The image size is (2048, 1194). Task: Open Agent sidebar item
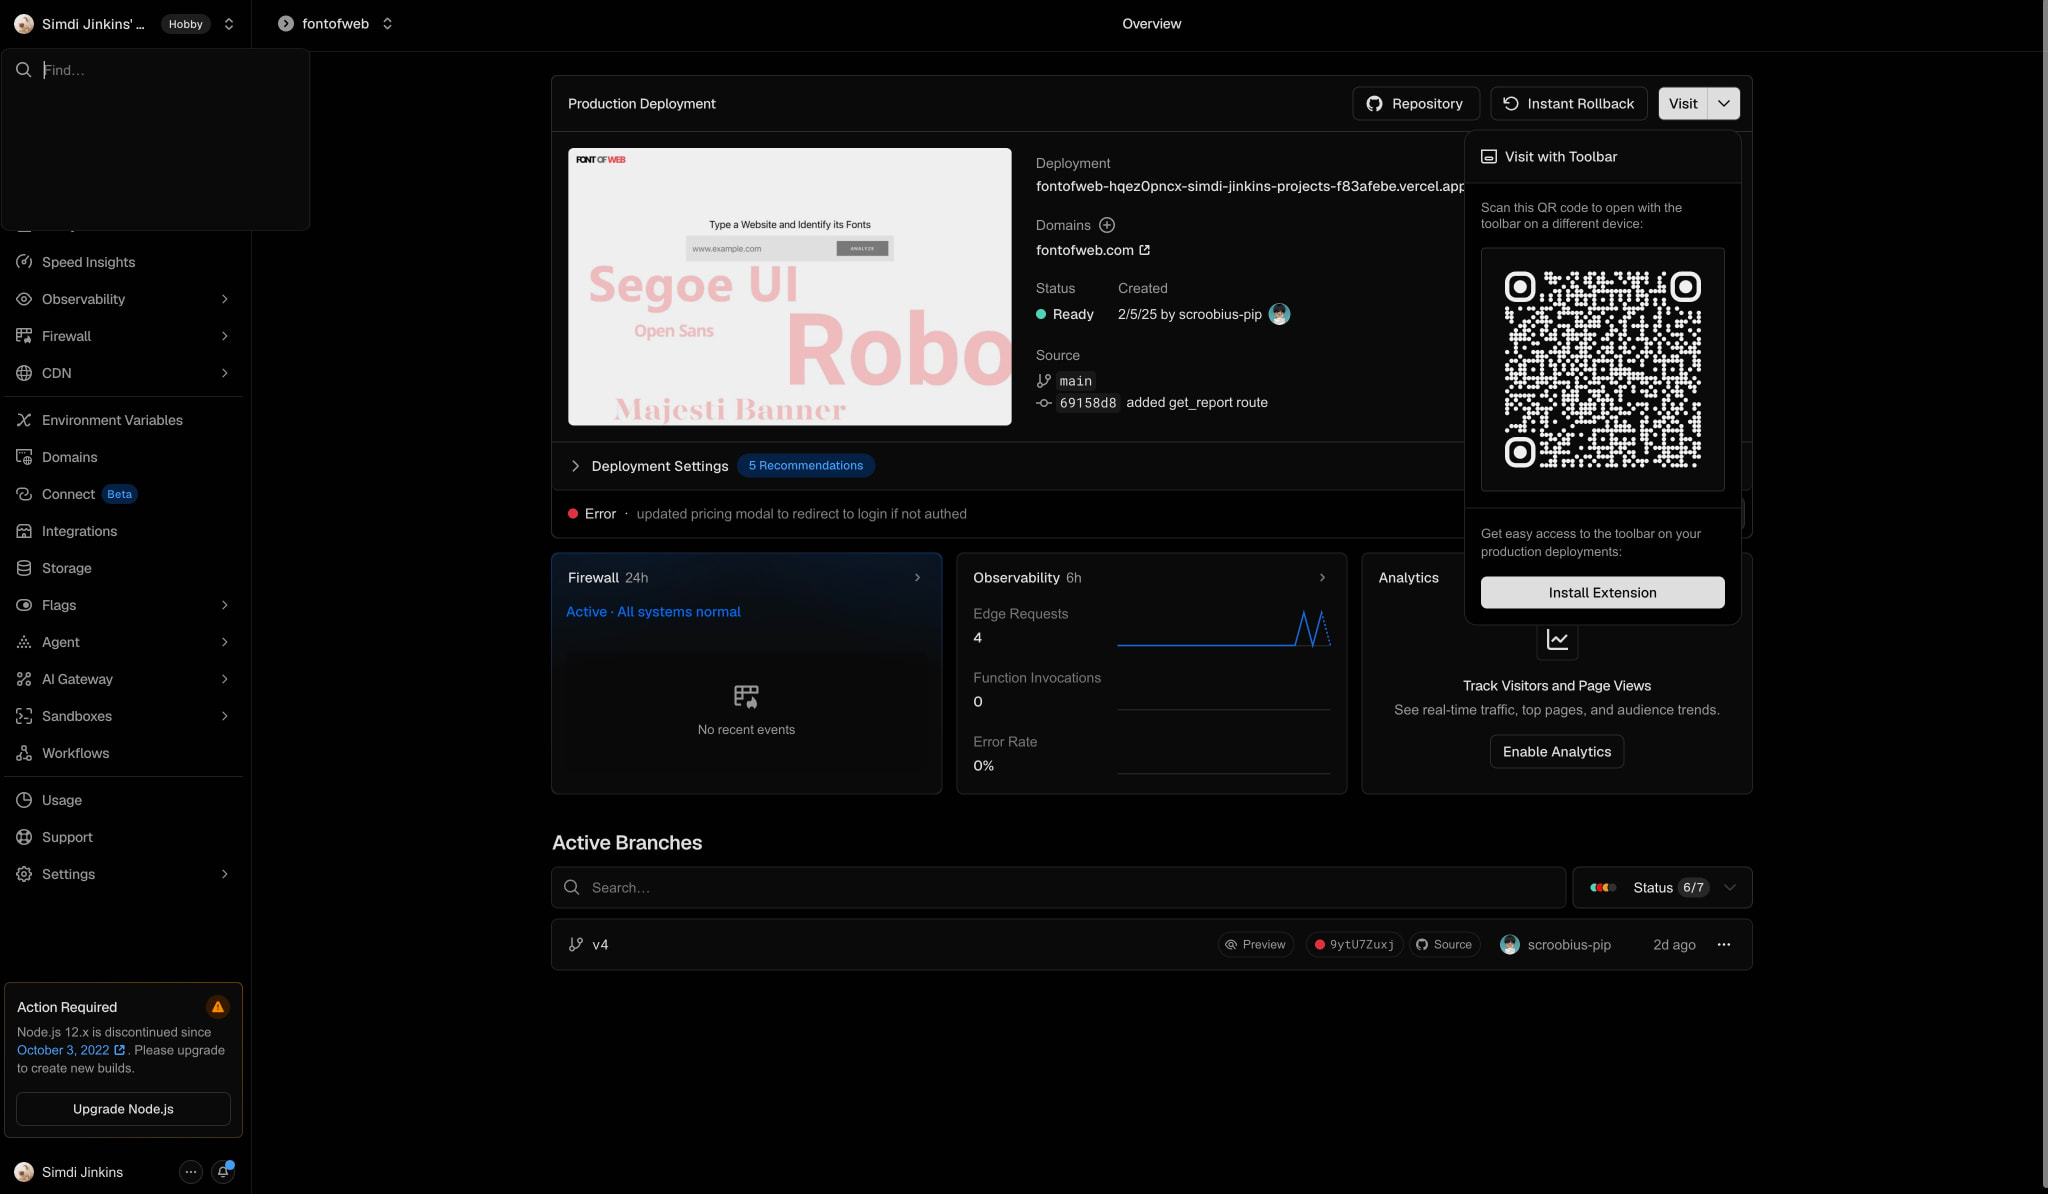(122, 642)
